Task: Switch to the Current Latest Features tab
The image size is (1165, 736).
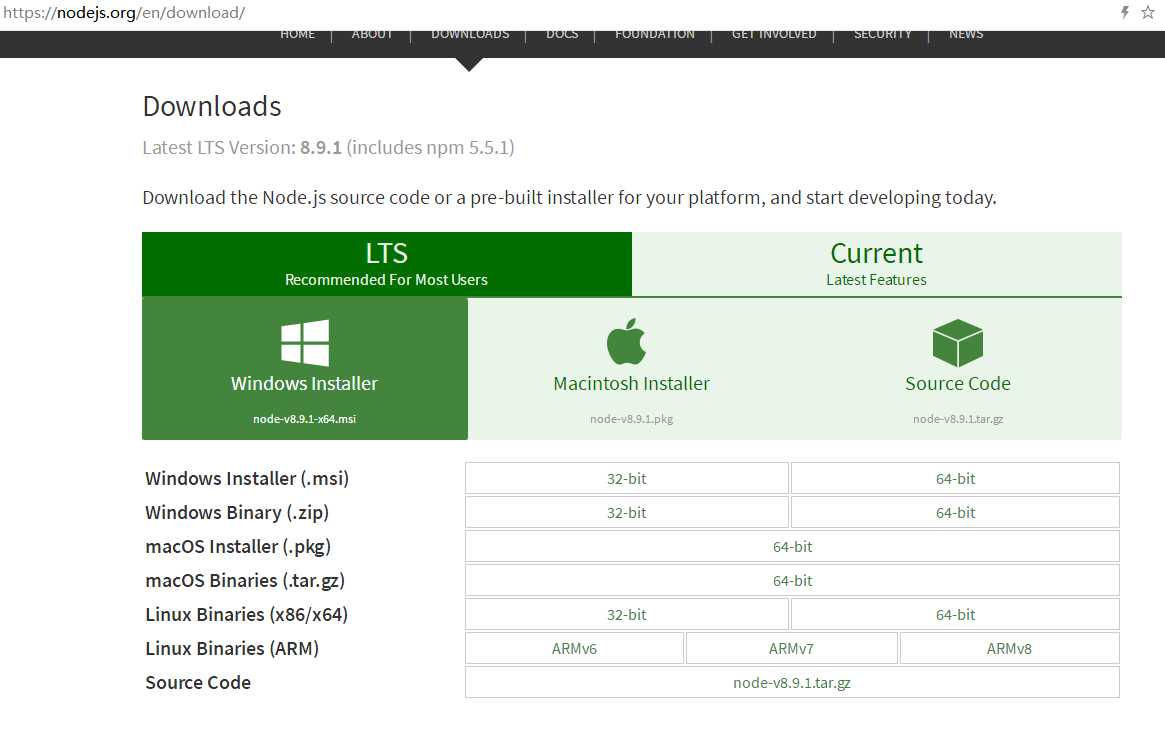Action: (x=877, y=264)
